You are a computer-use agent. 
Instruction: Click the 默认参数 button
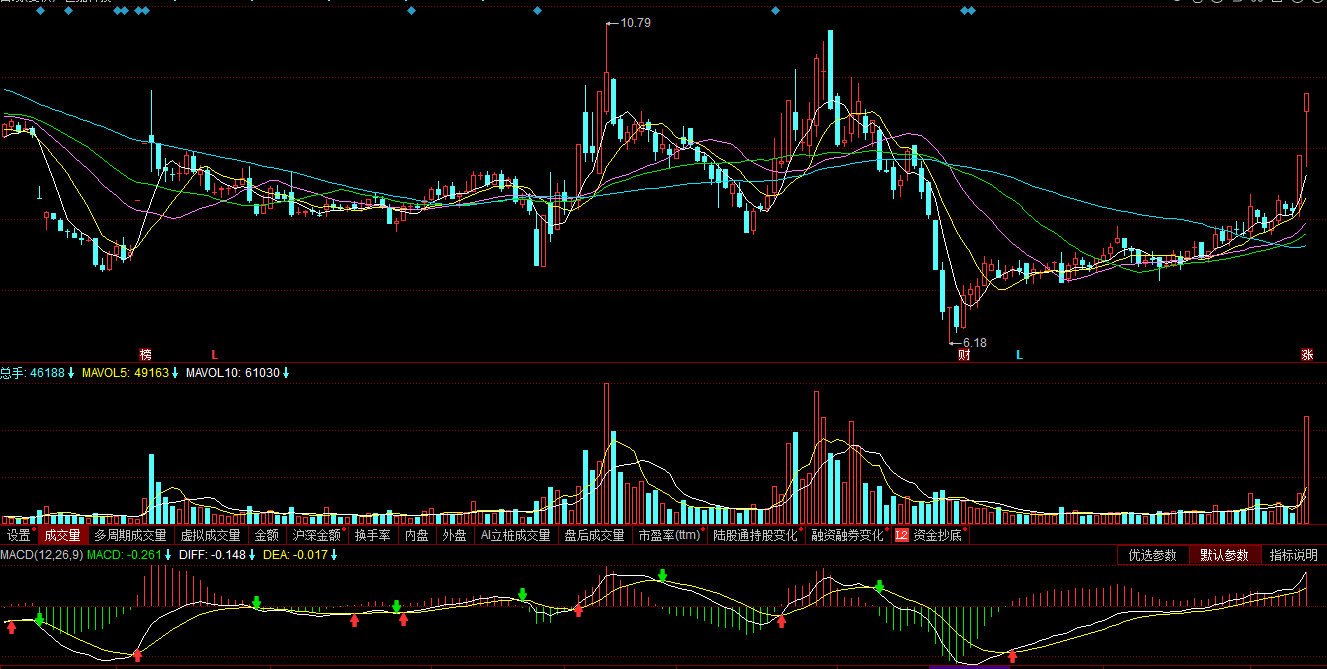[x=1225, y=555]
